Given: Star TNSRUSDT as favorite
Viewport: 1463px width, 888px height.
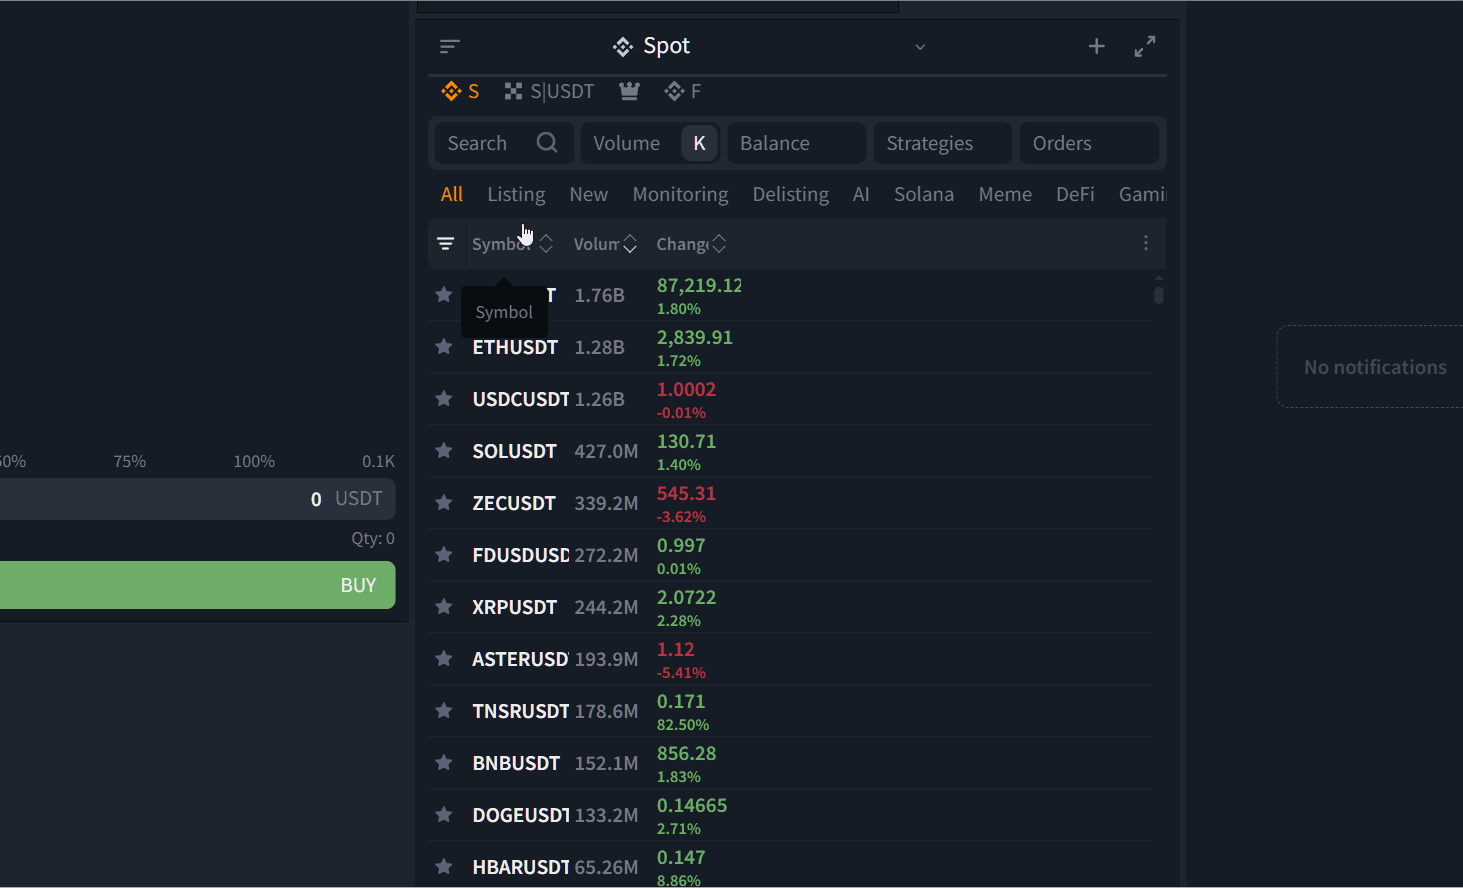Looking at the screenshot, I should [x=444, y=711].
